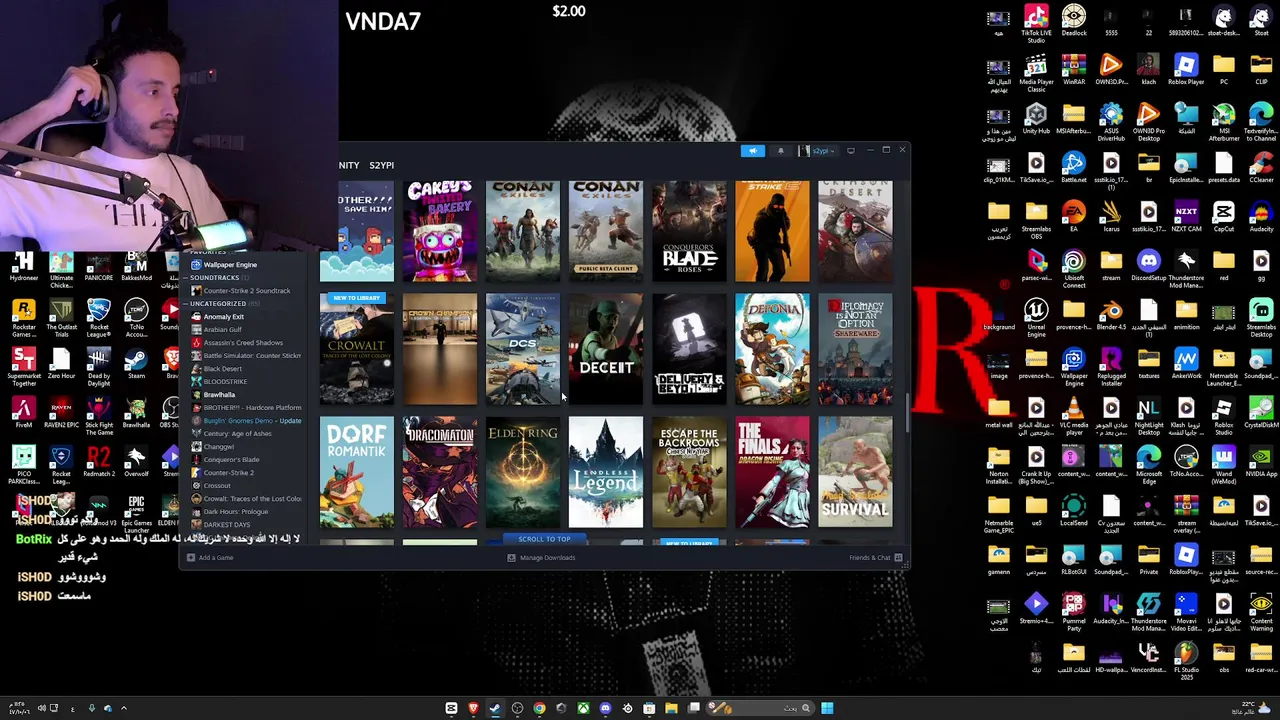Open DCS World game cover
1280x720 pixels.
pyautogui.click(x=523, y=349)
